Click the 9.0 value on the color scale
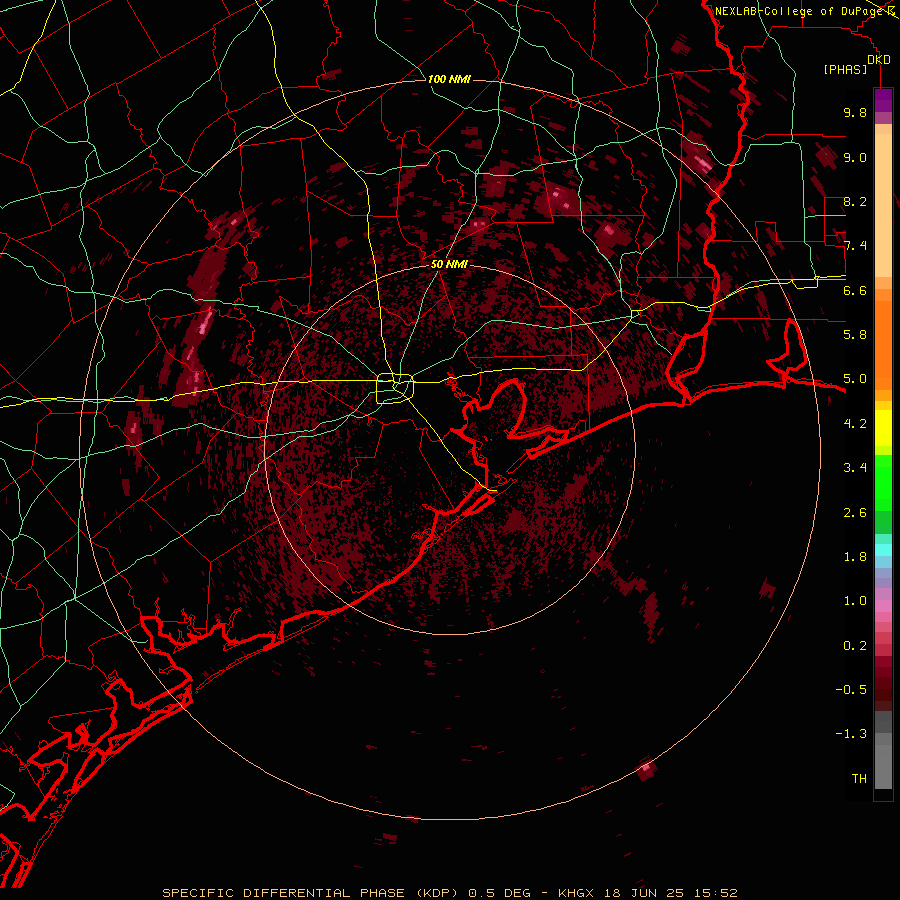The height and width of the screenshot is (900, 900). 855,157
